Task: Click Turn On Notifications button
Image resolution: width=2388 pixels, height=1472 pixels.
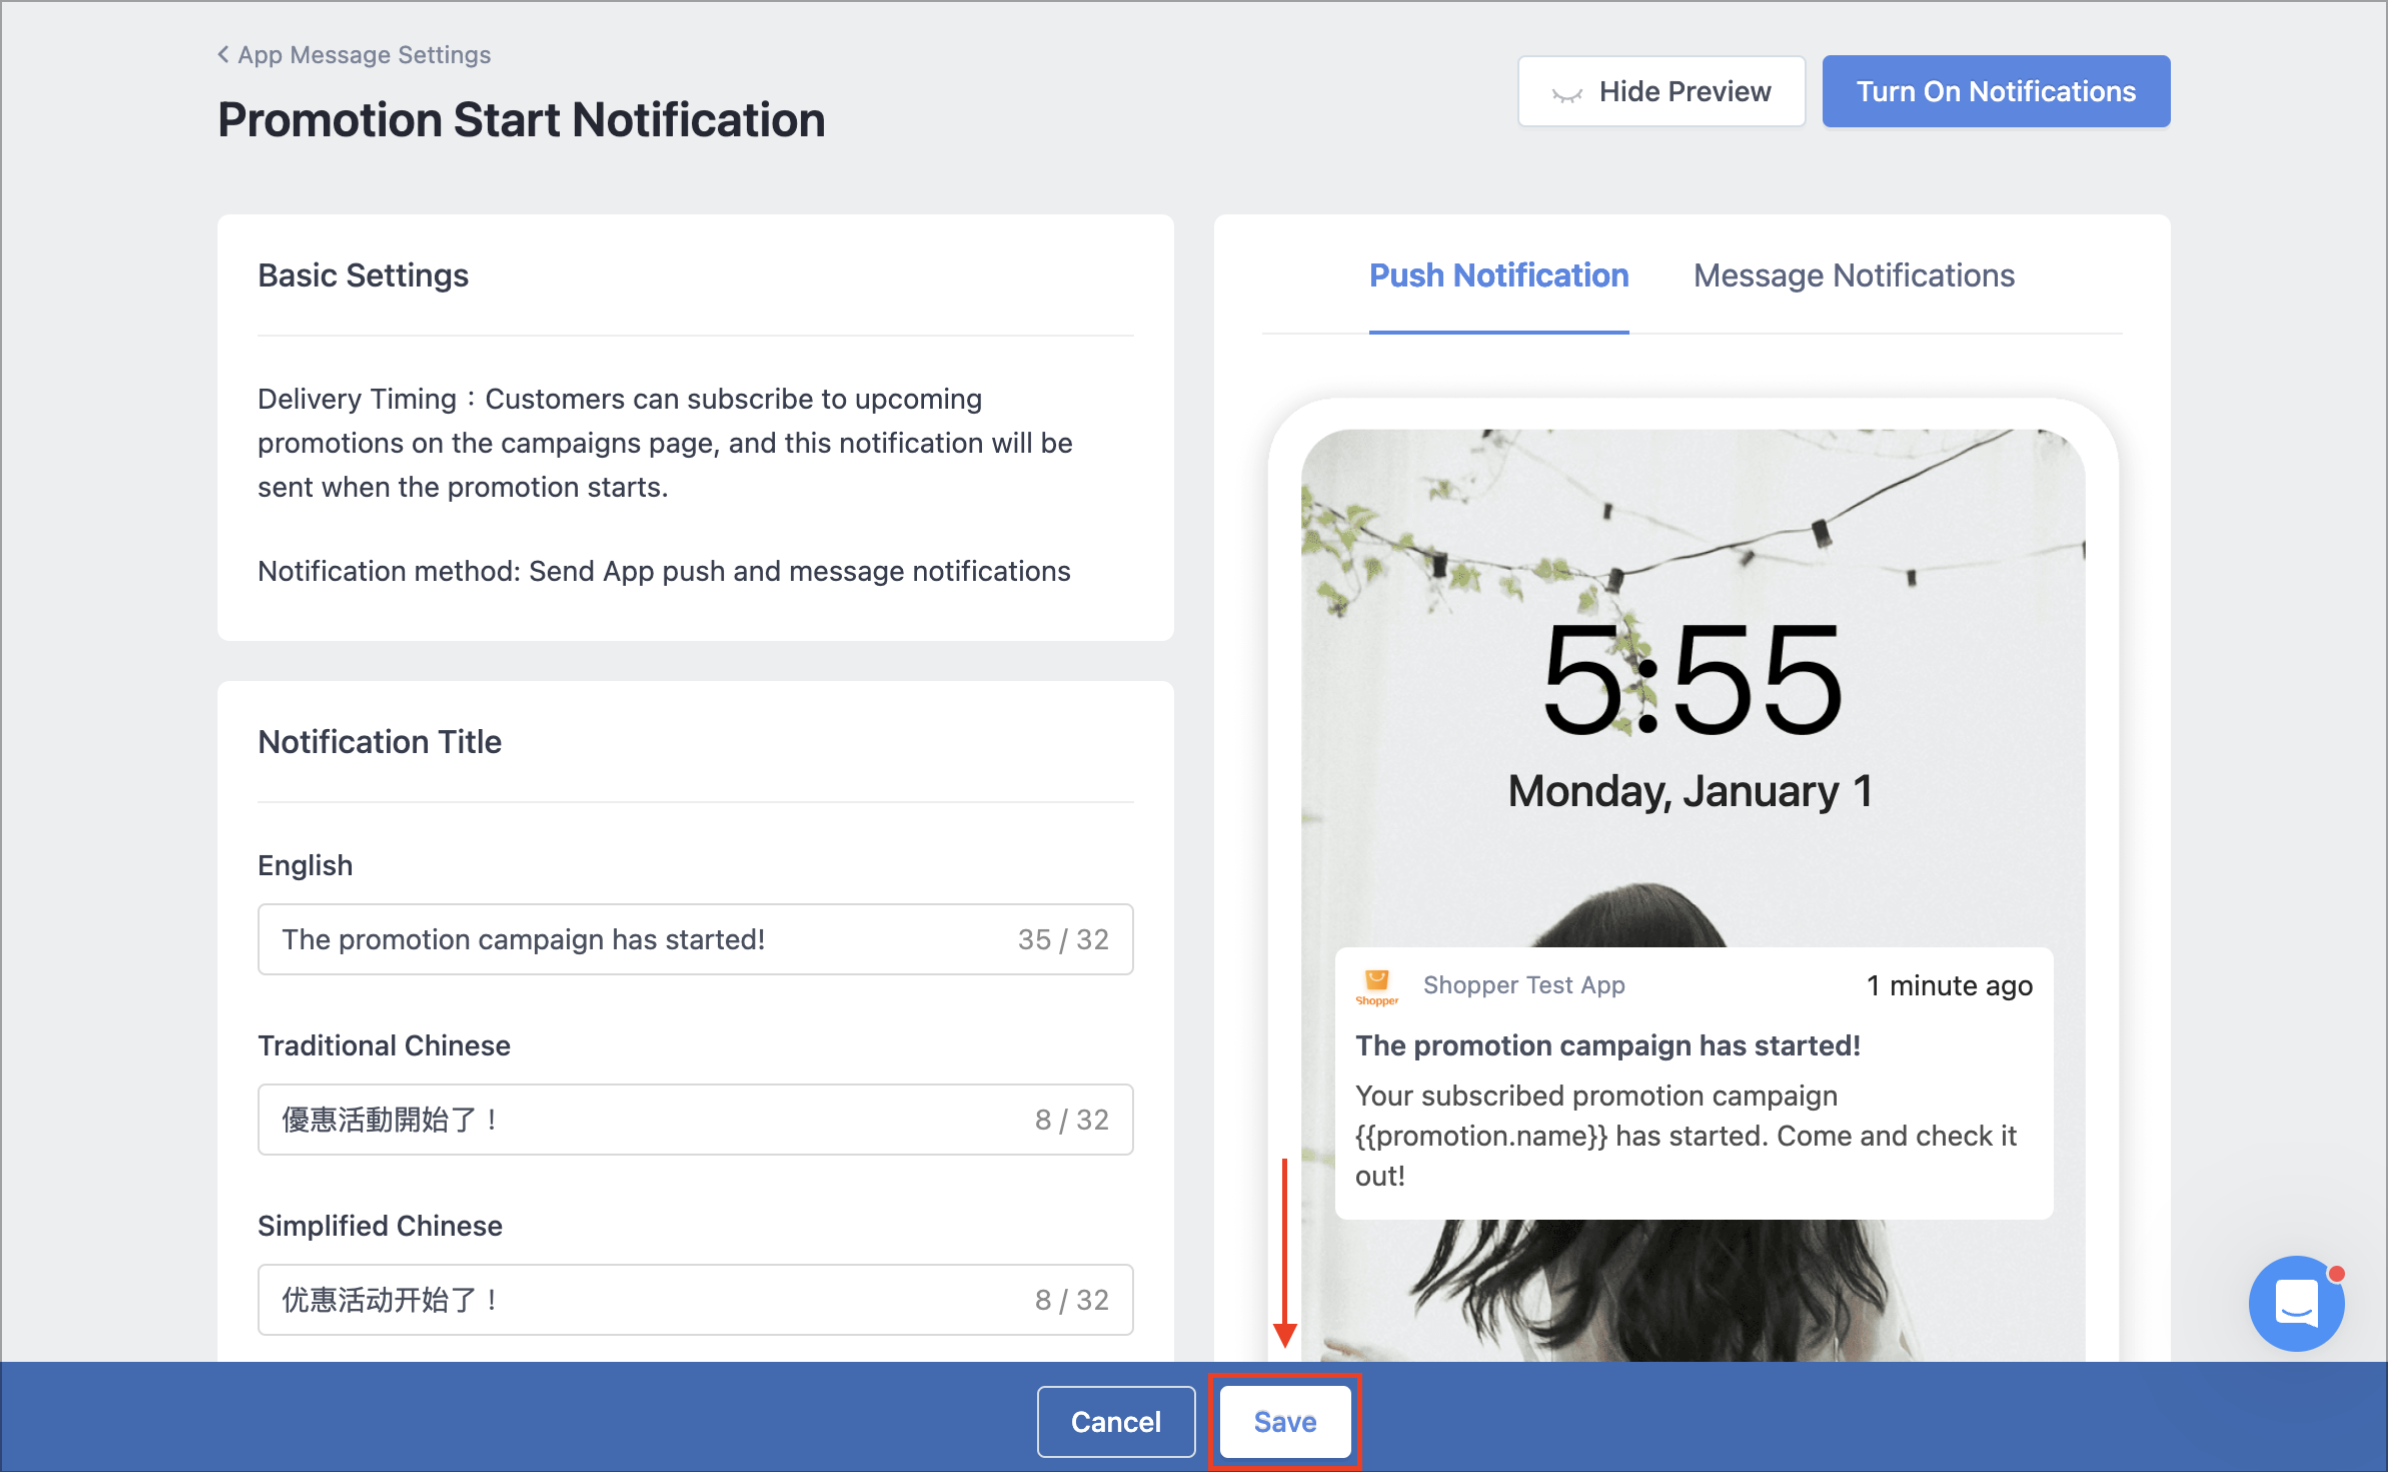Action: (1996, 91)
